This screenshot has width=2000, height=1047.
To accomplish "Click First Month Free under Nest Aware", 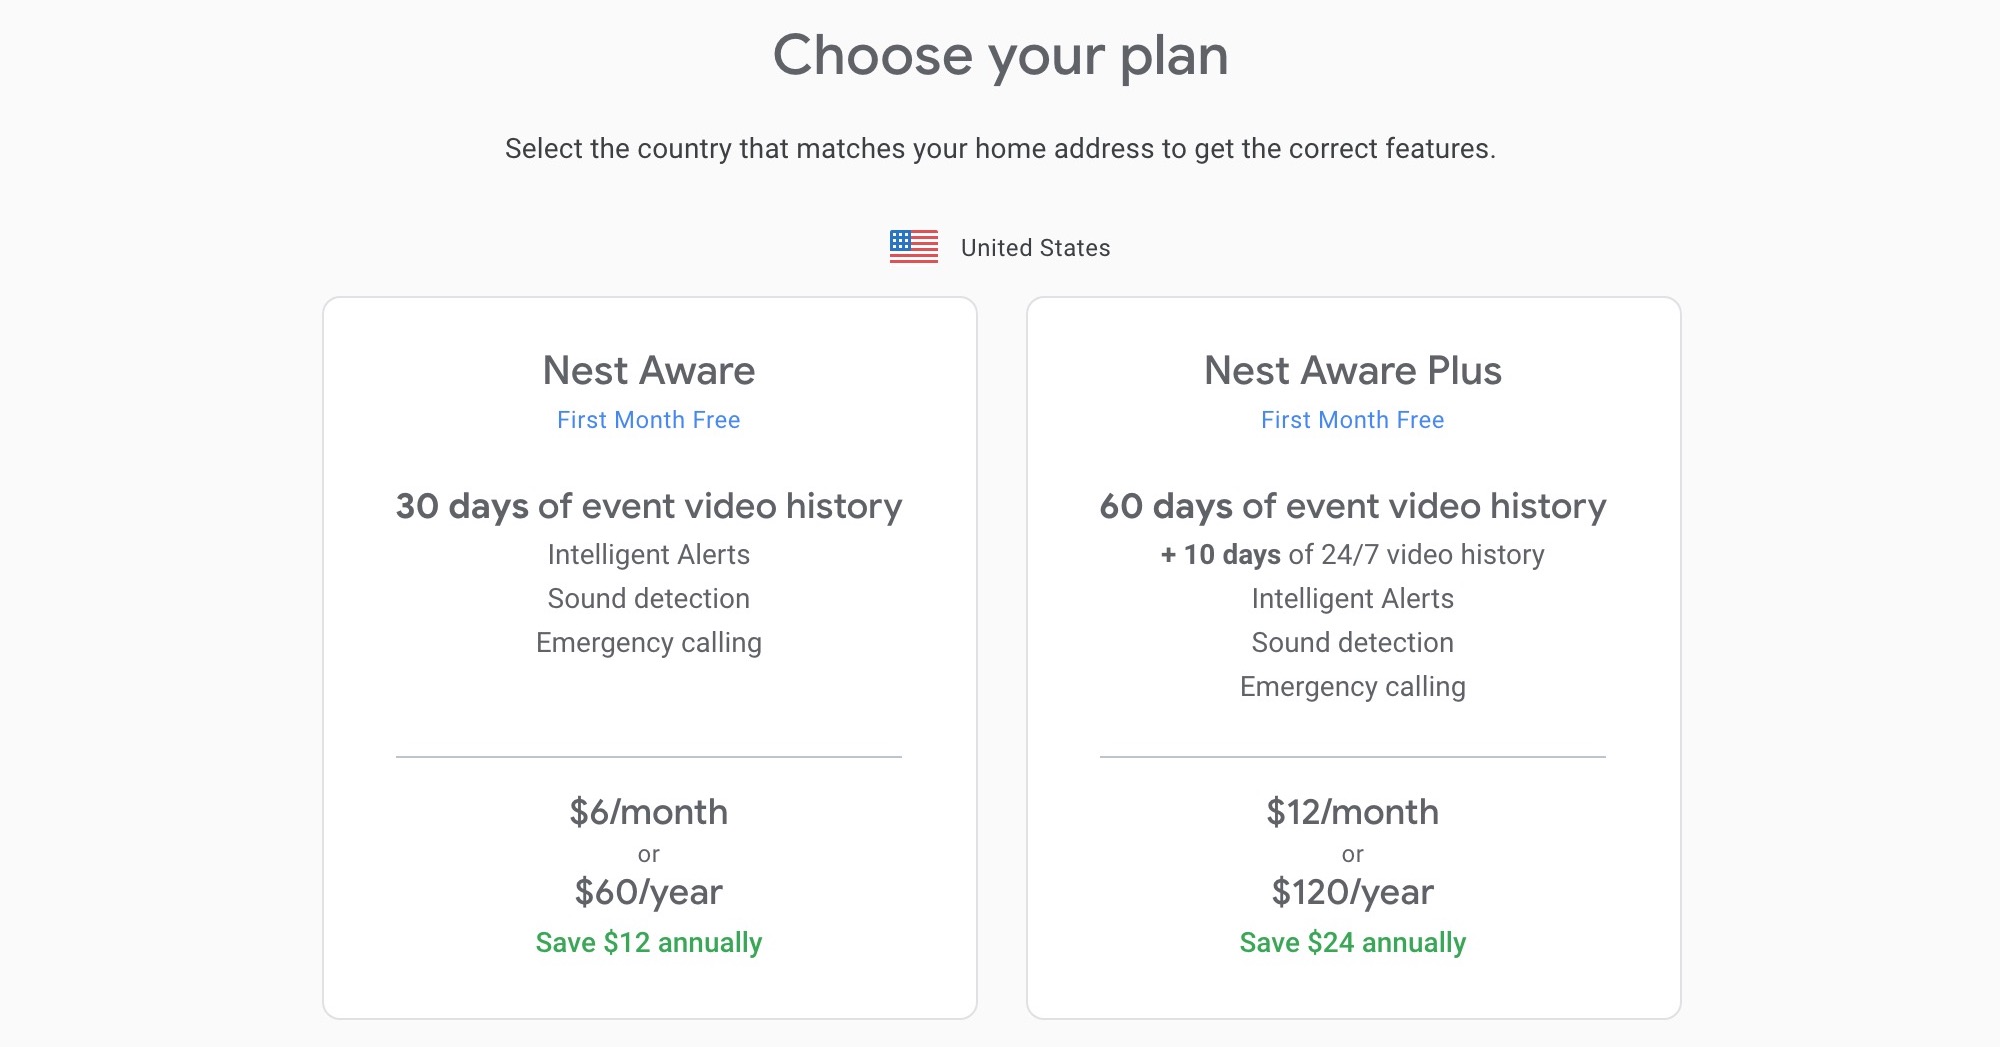I will pos(648,420).
